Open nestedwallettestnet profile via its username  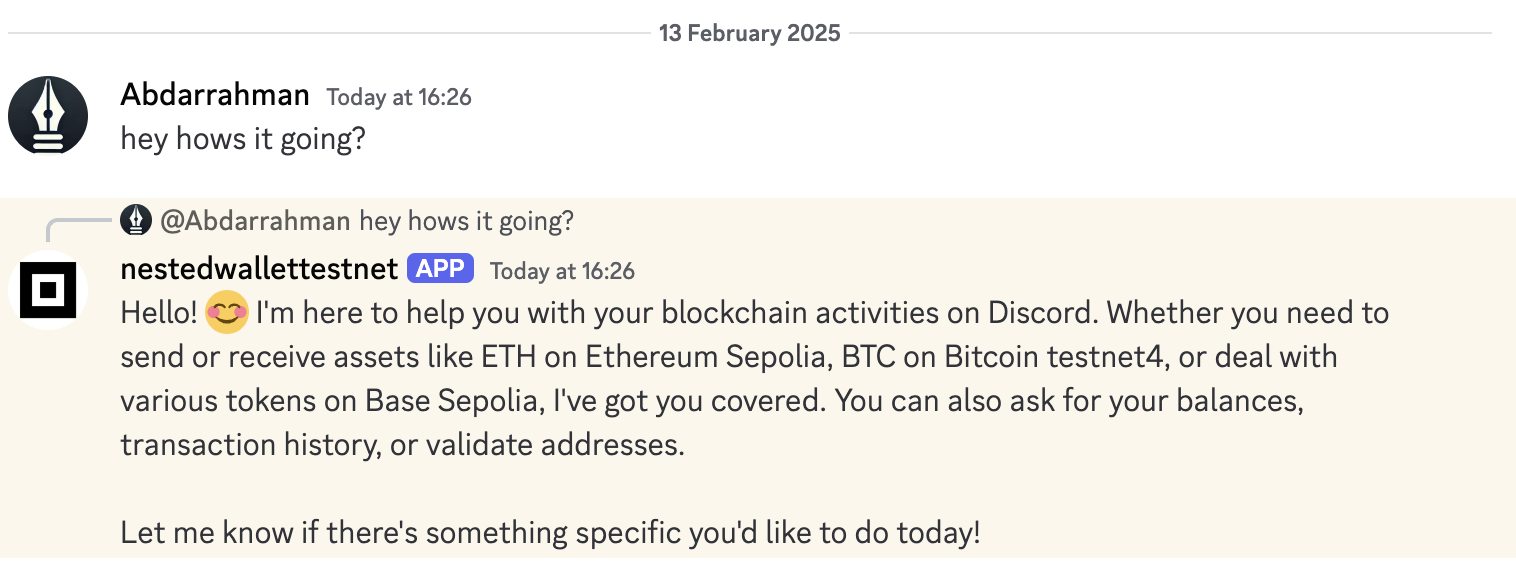(x=259, y=270)
